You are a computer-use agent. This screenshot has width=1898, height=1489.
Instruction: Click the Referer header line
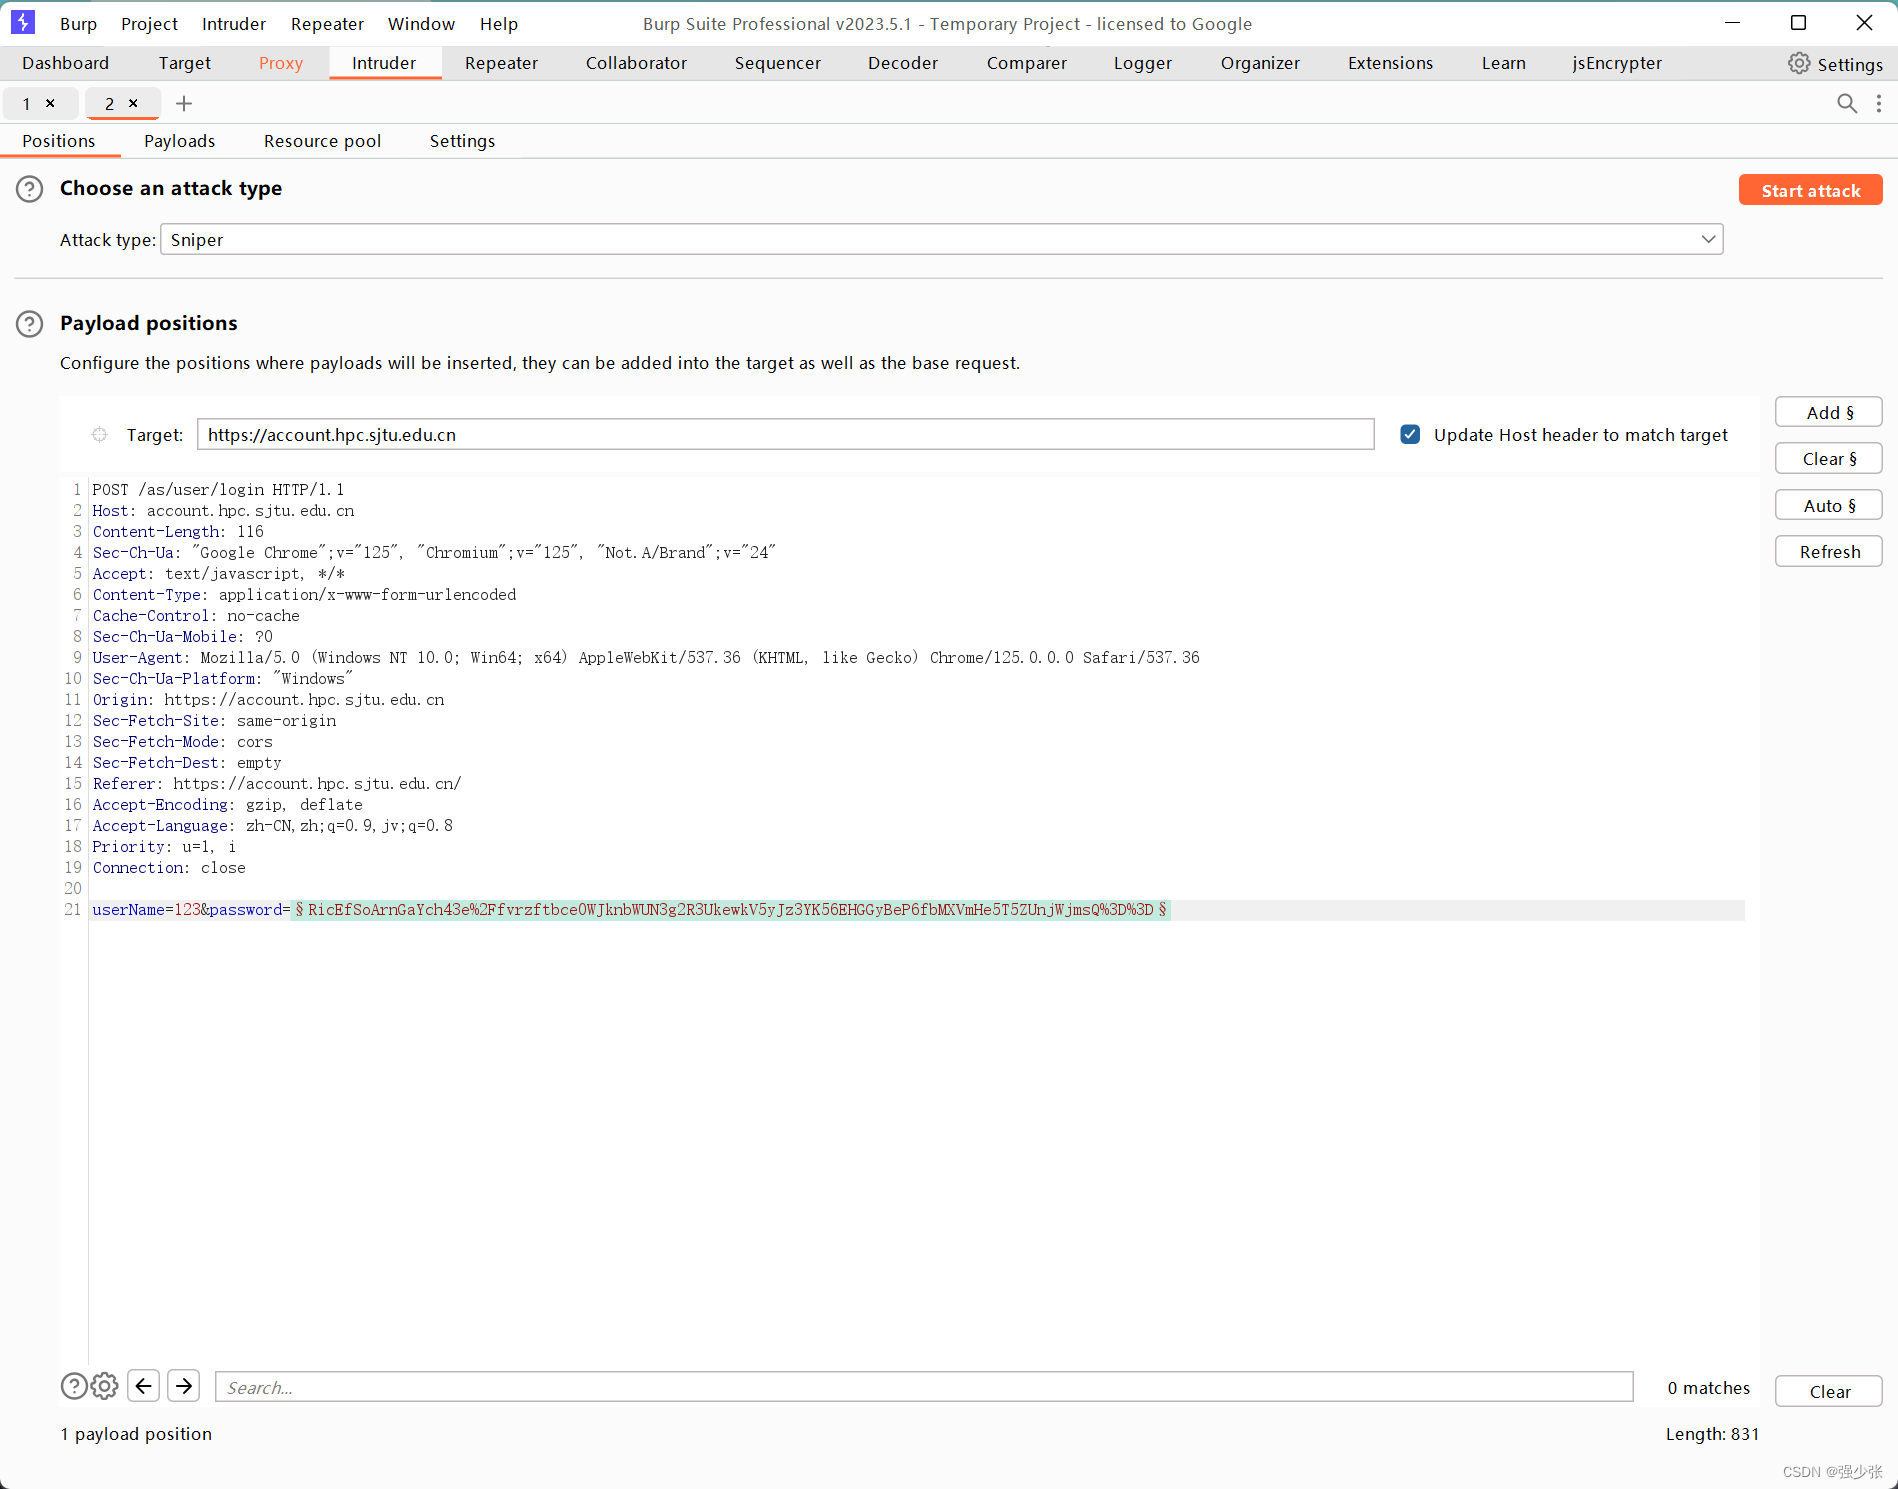[277, 784]
